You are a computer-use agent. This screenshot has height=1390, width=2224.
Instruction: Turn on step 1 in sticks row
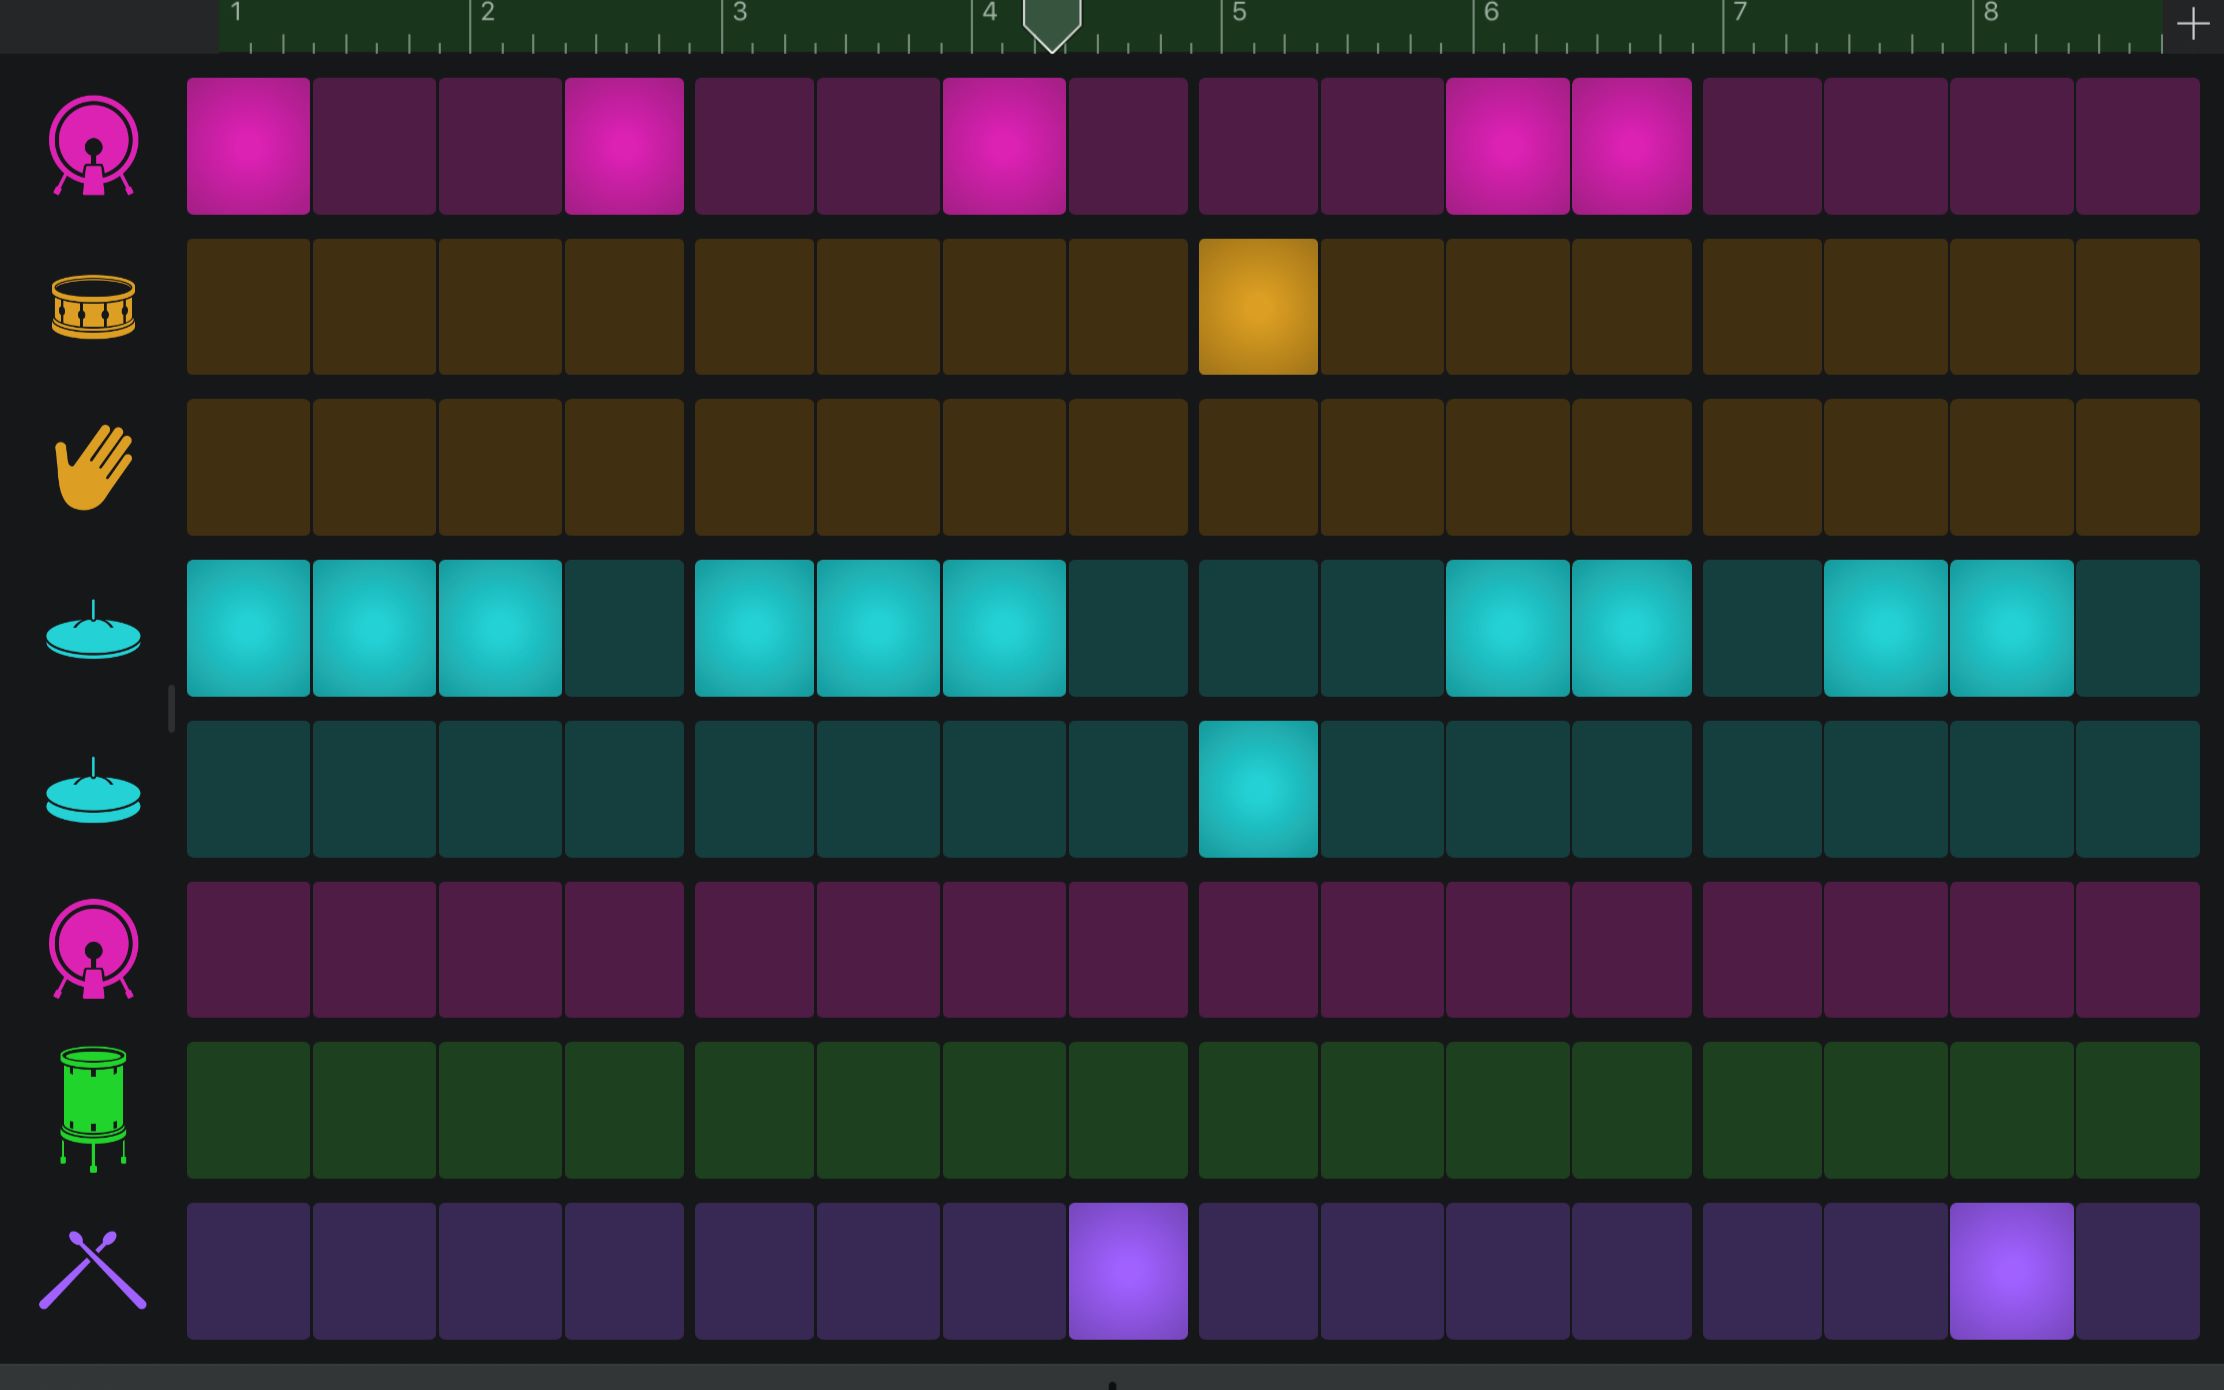click(x=248, y=1271)
